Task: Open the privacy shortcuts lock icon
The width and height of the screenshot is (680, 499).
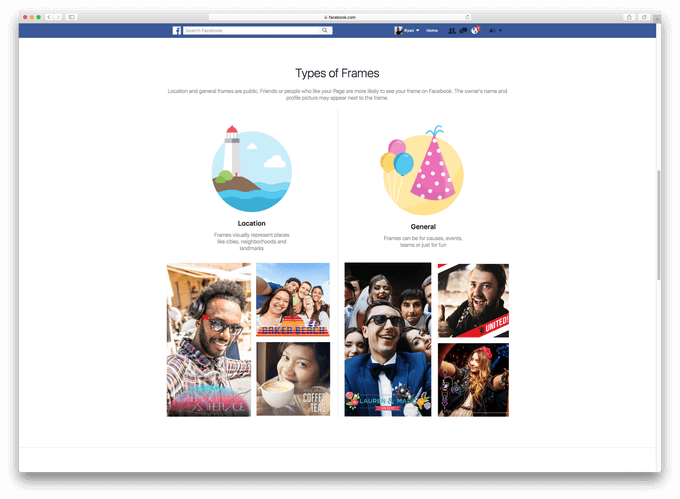Action: click(492, 30)
